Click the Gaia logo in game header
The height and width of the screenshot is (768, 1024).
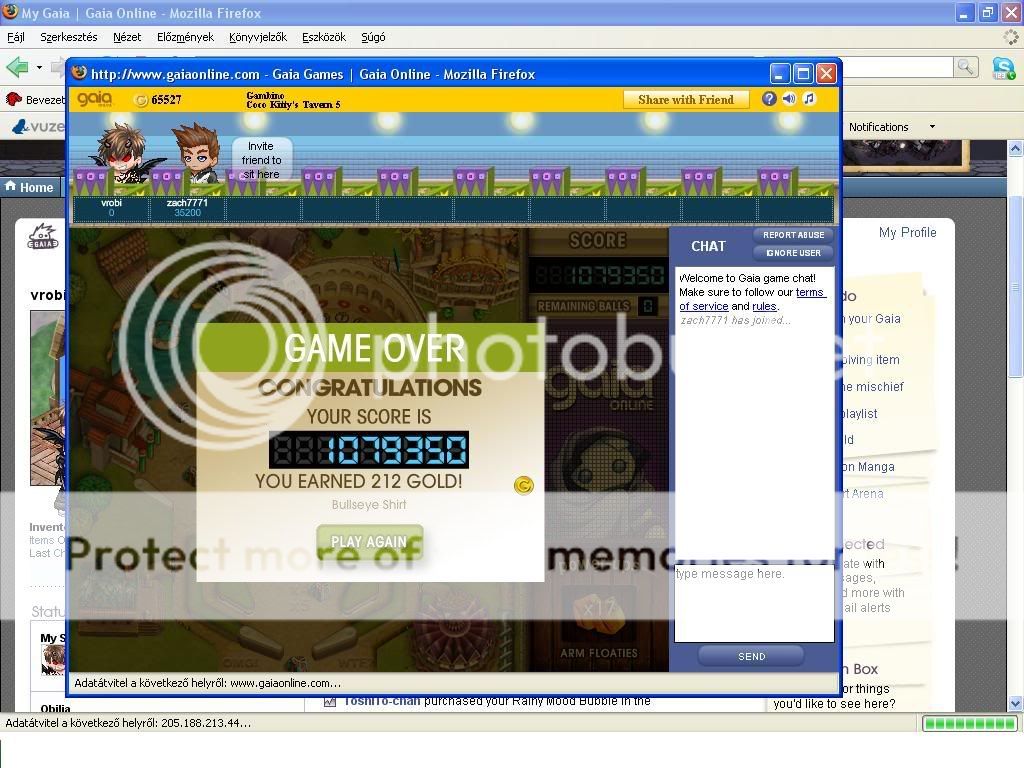click(x=95, y=99)
